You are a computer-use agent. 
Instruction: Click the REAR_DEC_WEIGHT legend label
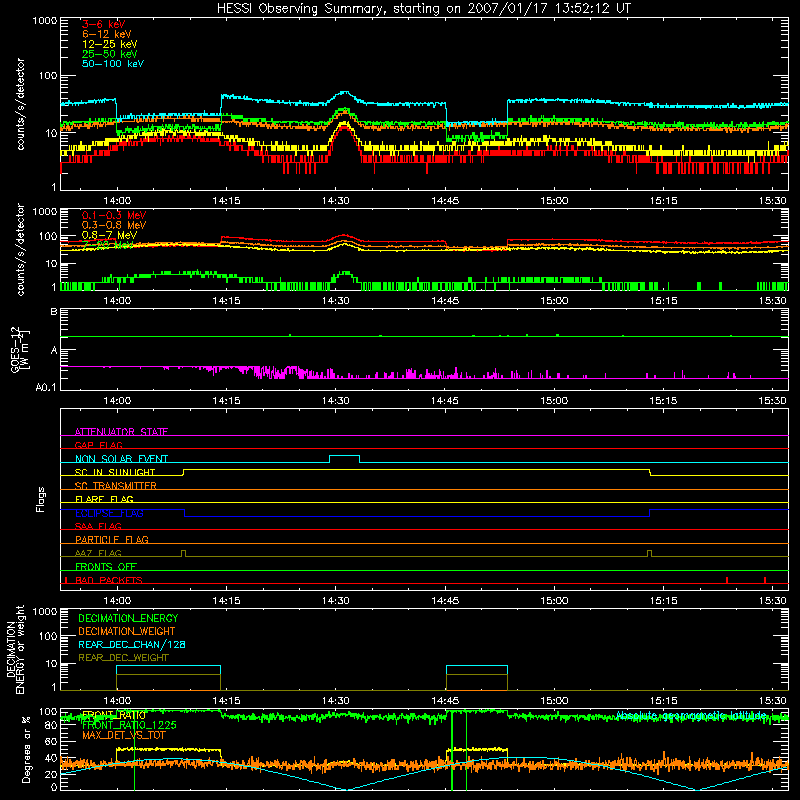point(123,658)
